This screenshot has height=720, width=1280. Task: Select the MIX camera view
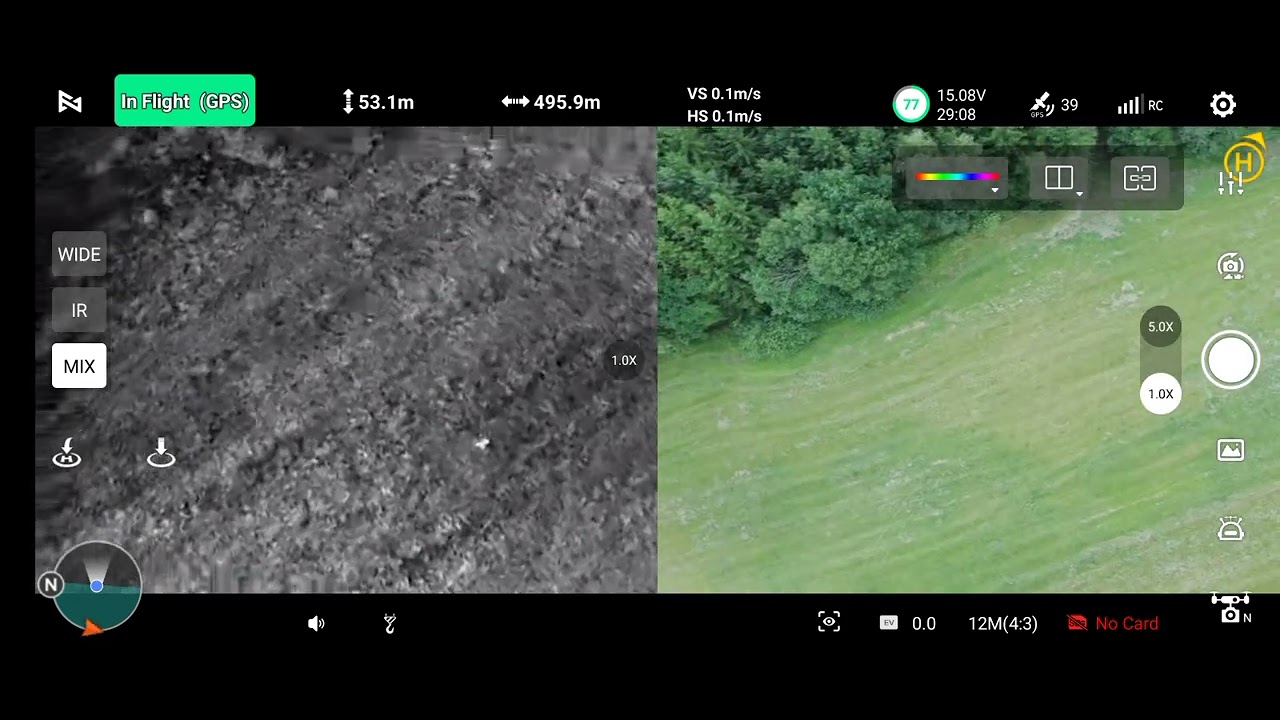point(79,366)
